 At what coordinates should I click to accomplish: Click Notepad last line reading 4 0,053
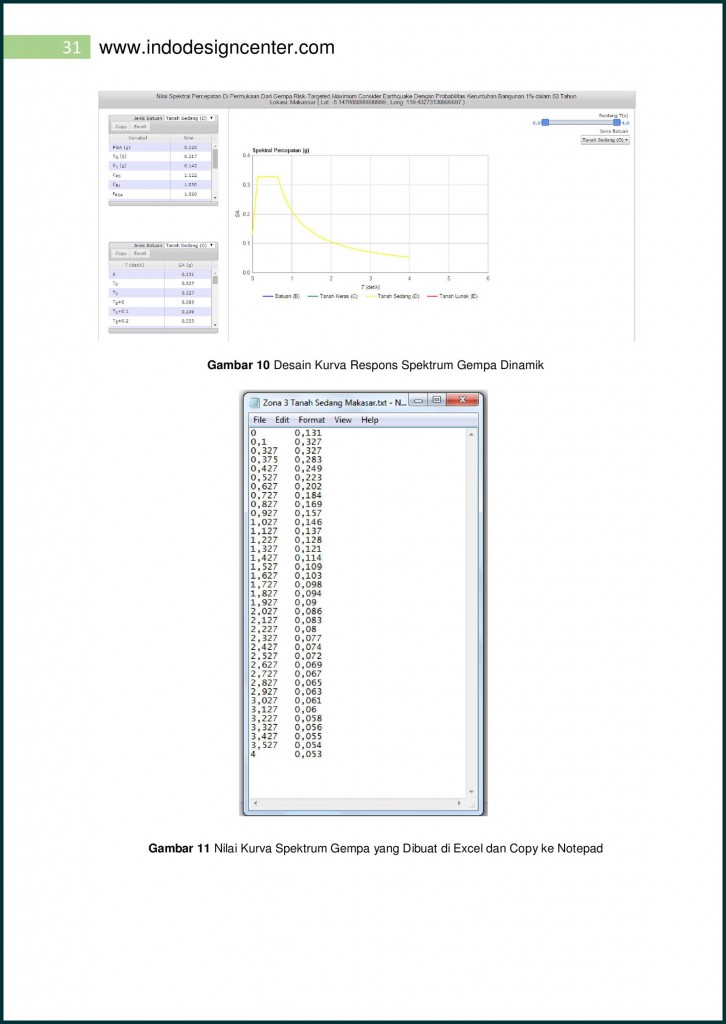(x=287, y=754)
